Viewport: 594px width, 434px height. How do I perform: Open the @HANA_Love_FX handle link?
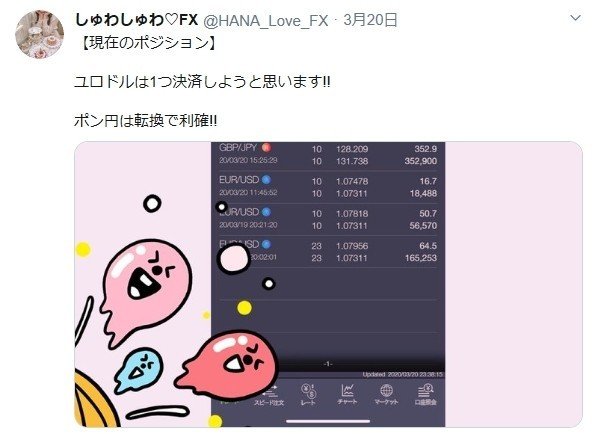(266, 20)
